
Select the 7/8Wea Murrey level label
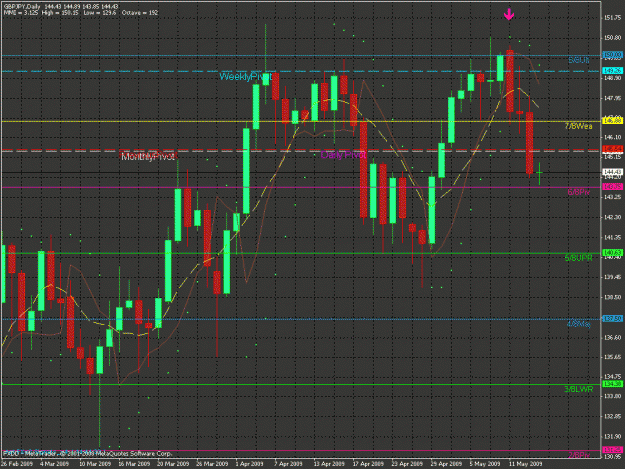[578, 126]
